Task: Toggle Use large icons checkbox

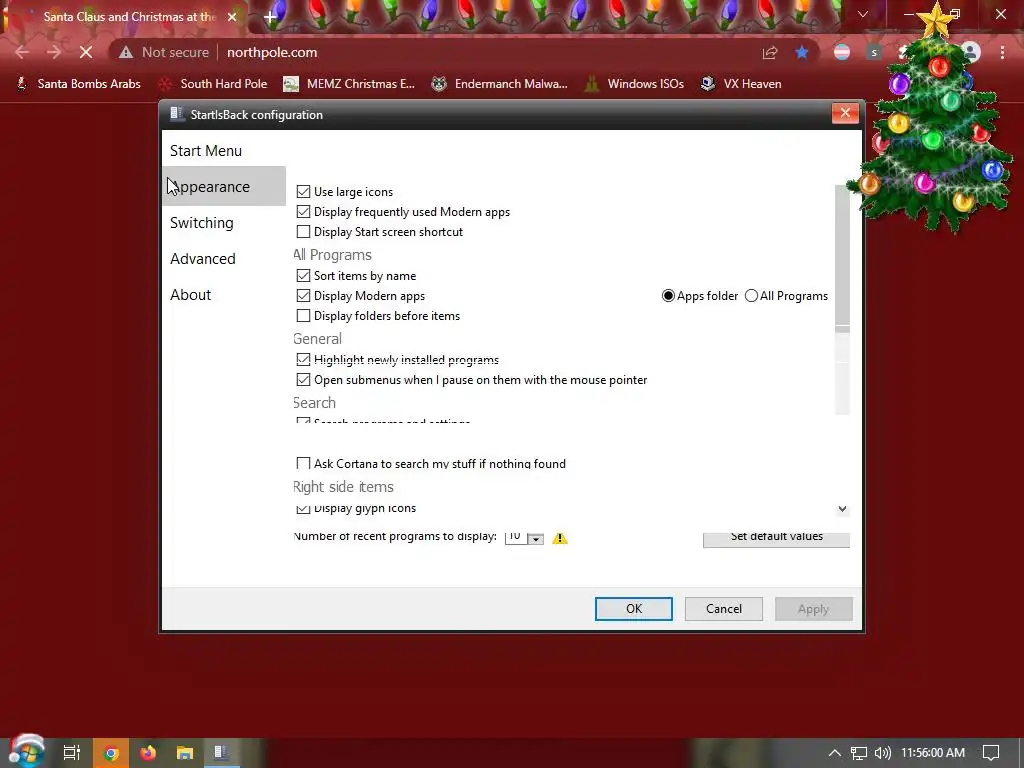Action: tap(303, 191)
